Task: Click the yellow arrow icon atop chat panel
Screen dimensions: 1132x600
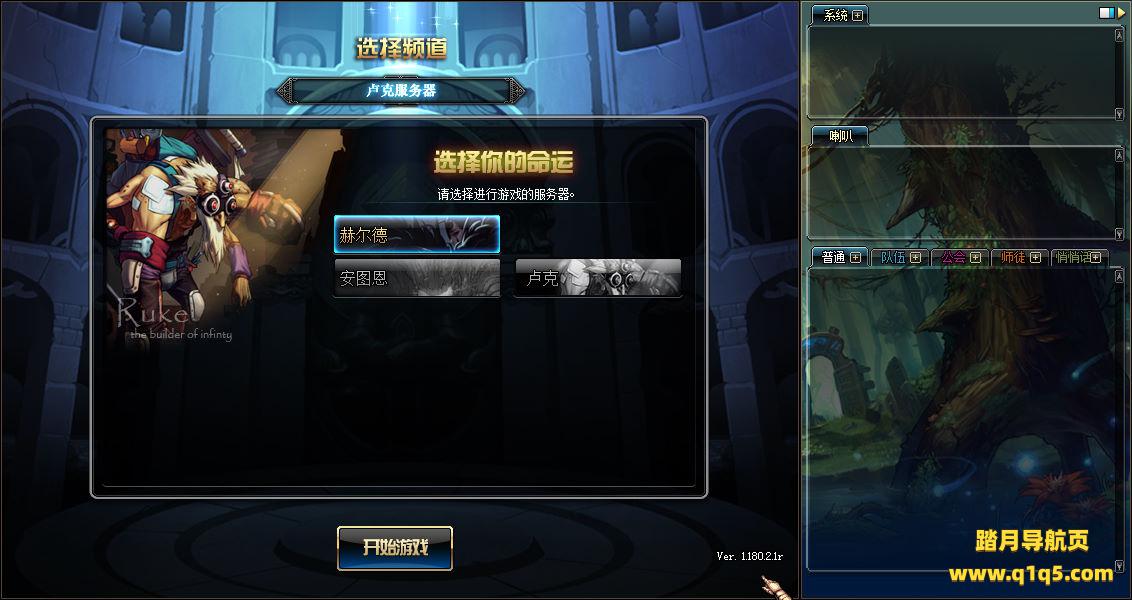Action: click(1122, 13)
